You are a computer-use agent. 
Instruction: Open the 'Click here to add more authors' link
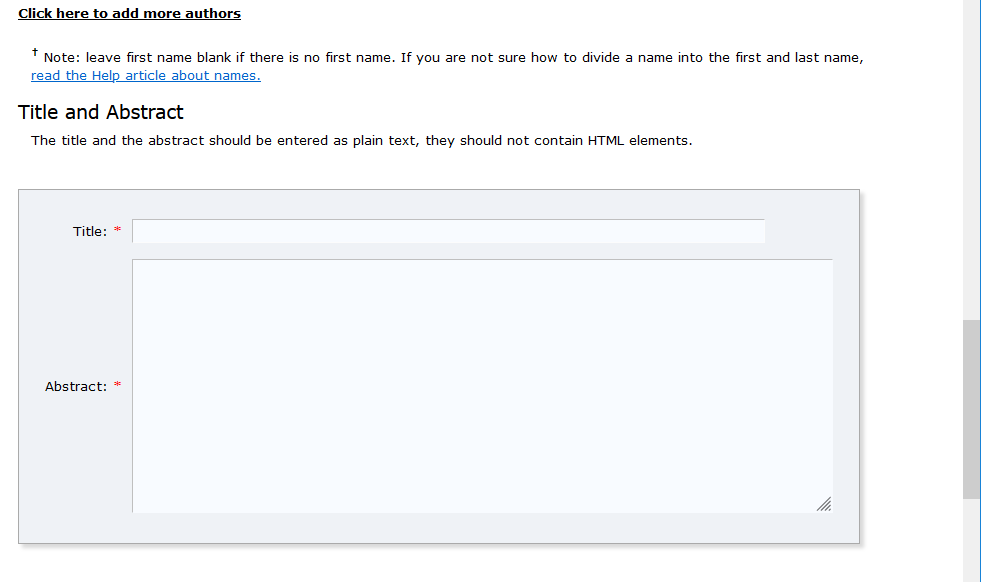pos(129,13)
